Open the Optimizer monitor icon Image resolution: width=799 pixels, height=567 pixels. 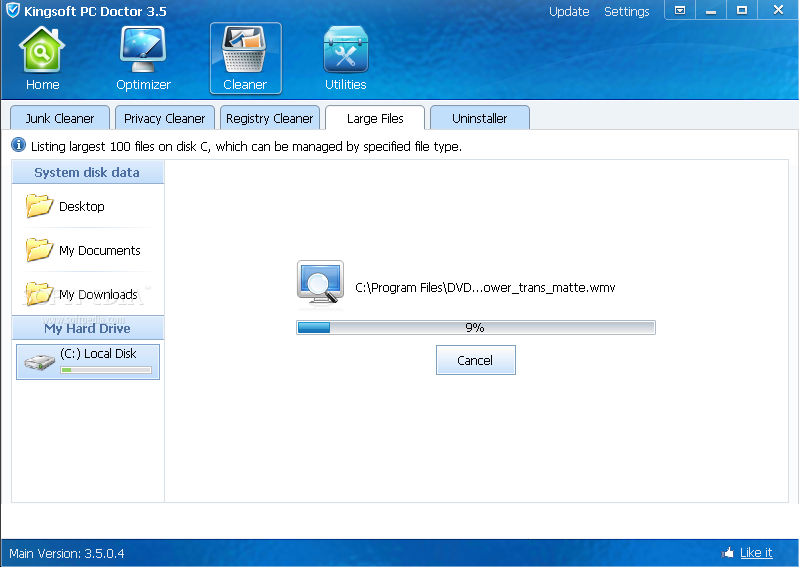tap(143, 50)
